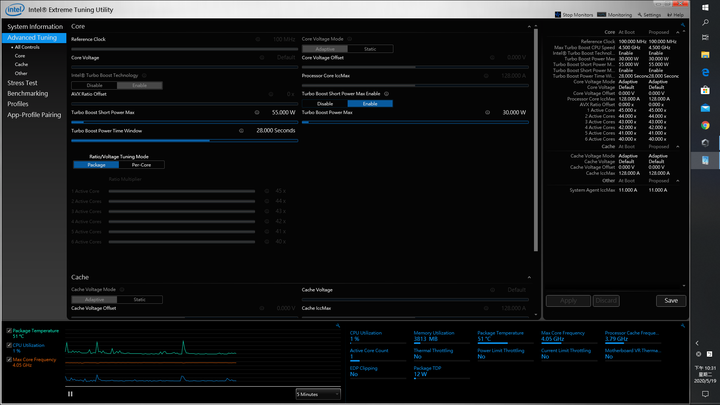Pause the monitoring graph
This screenshot has width=720, height=405.
(x=70, y=394)
